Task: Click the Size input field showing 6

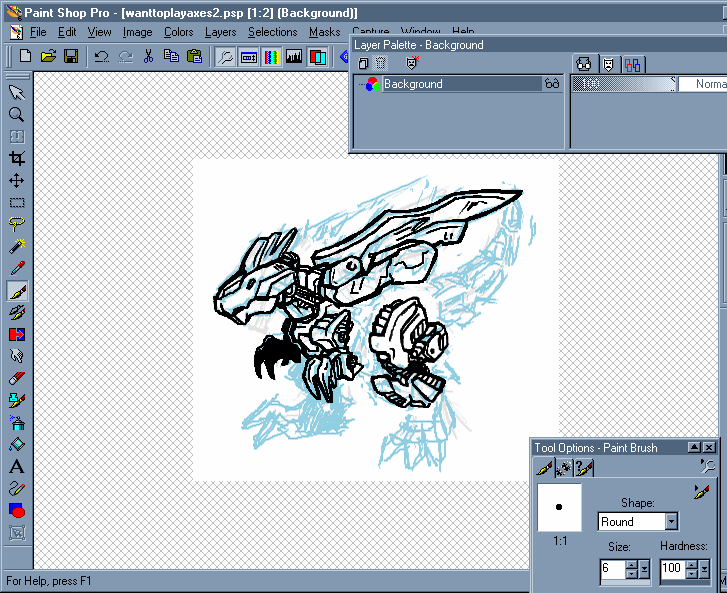Action: (x=612, y=568)
